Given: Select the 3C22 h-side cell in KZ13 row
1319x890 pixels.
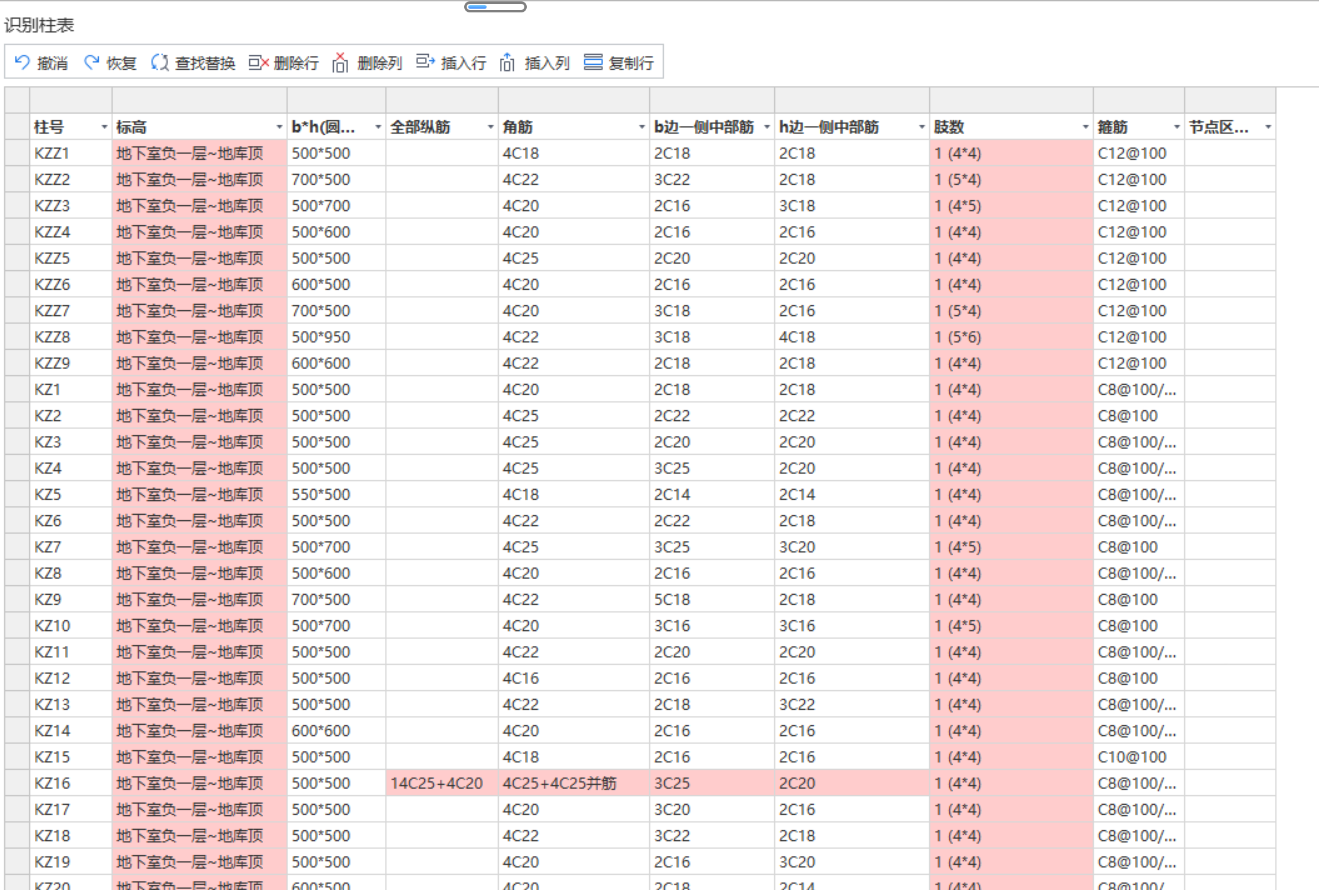Looking at the screenshot, I should pos(852,705).
